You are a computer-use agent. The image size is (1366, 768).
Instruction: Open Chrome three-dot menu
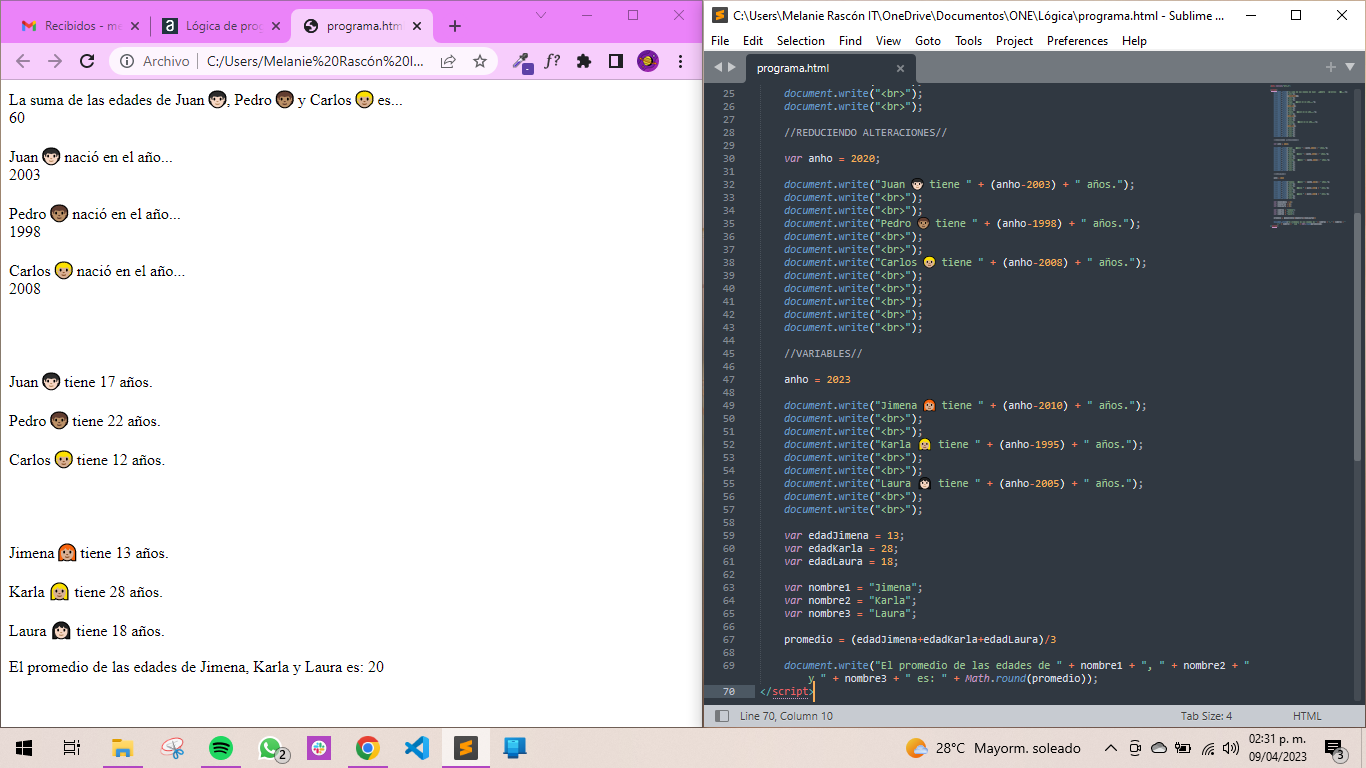pos(680,61)
